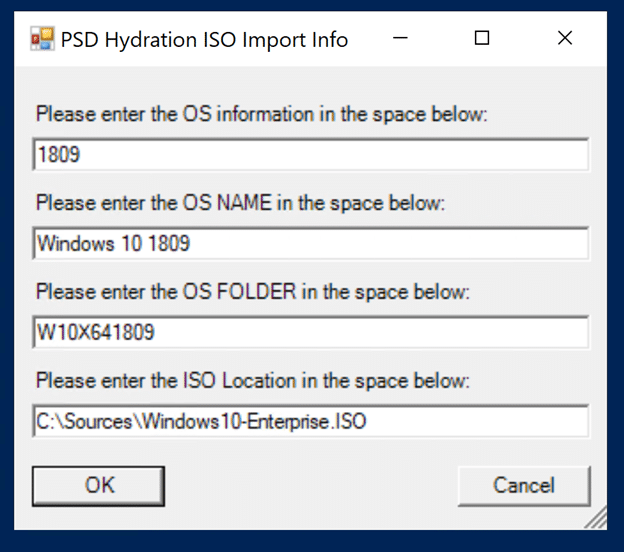
Task: Confirm the dialog with the OK button
Action: 98,486
